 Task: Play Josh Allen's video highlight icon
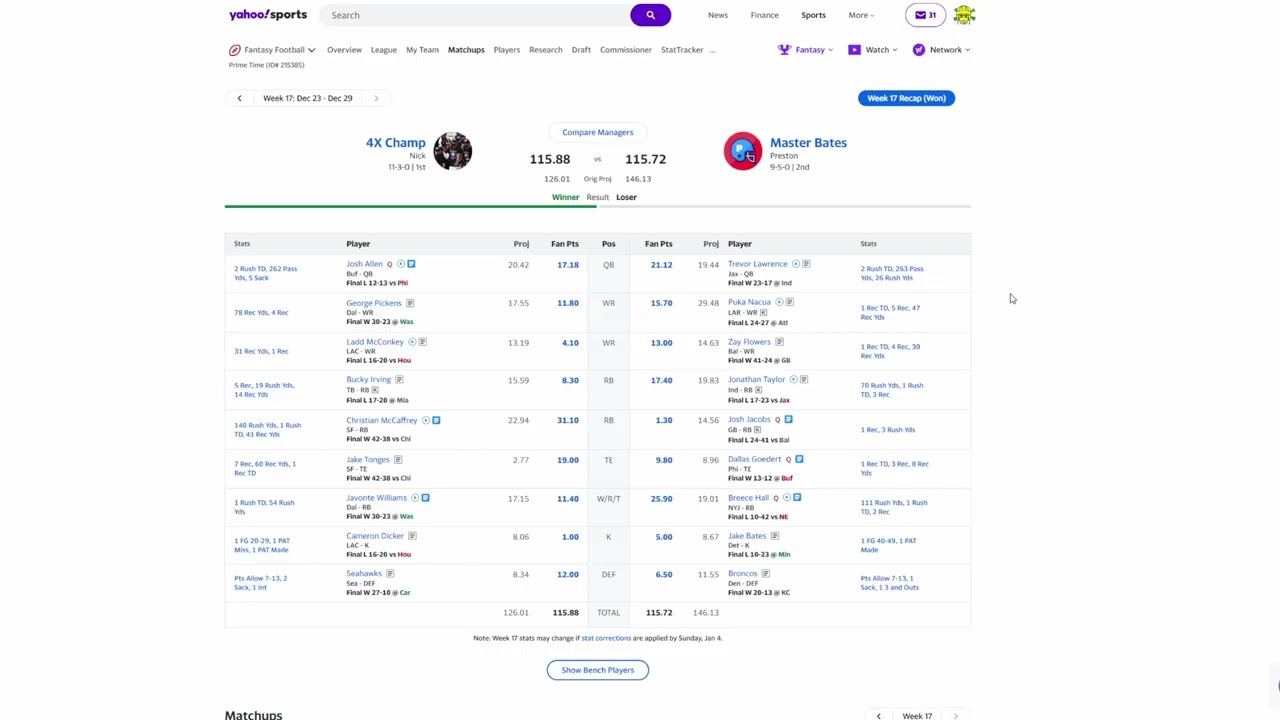pos(400,264)
